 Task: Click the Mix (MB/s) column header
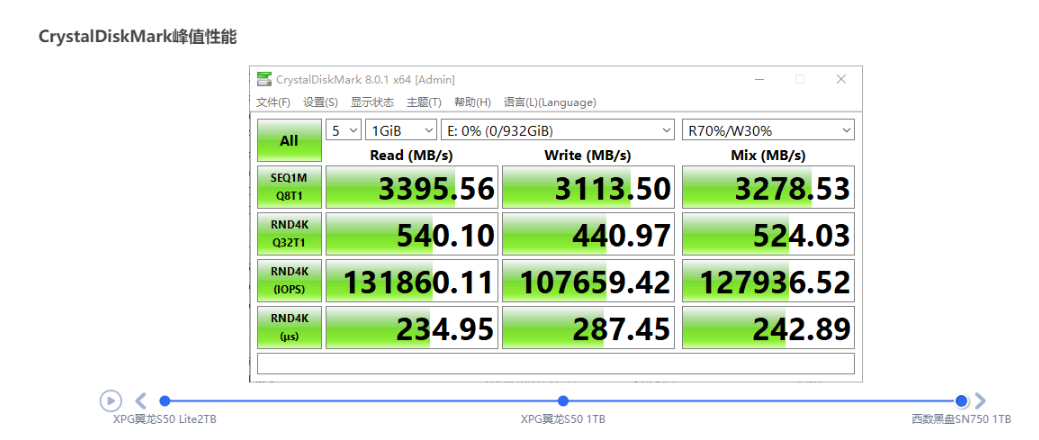(768, 155)
